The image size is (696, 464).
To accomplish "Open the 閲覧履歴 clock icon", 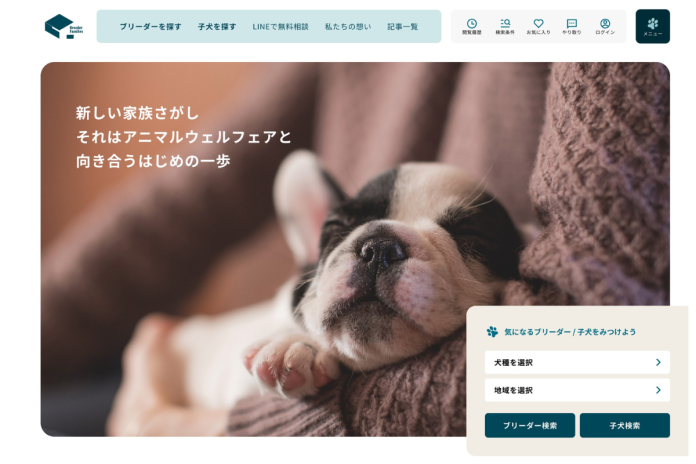I will point(471,27).
